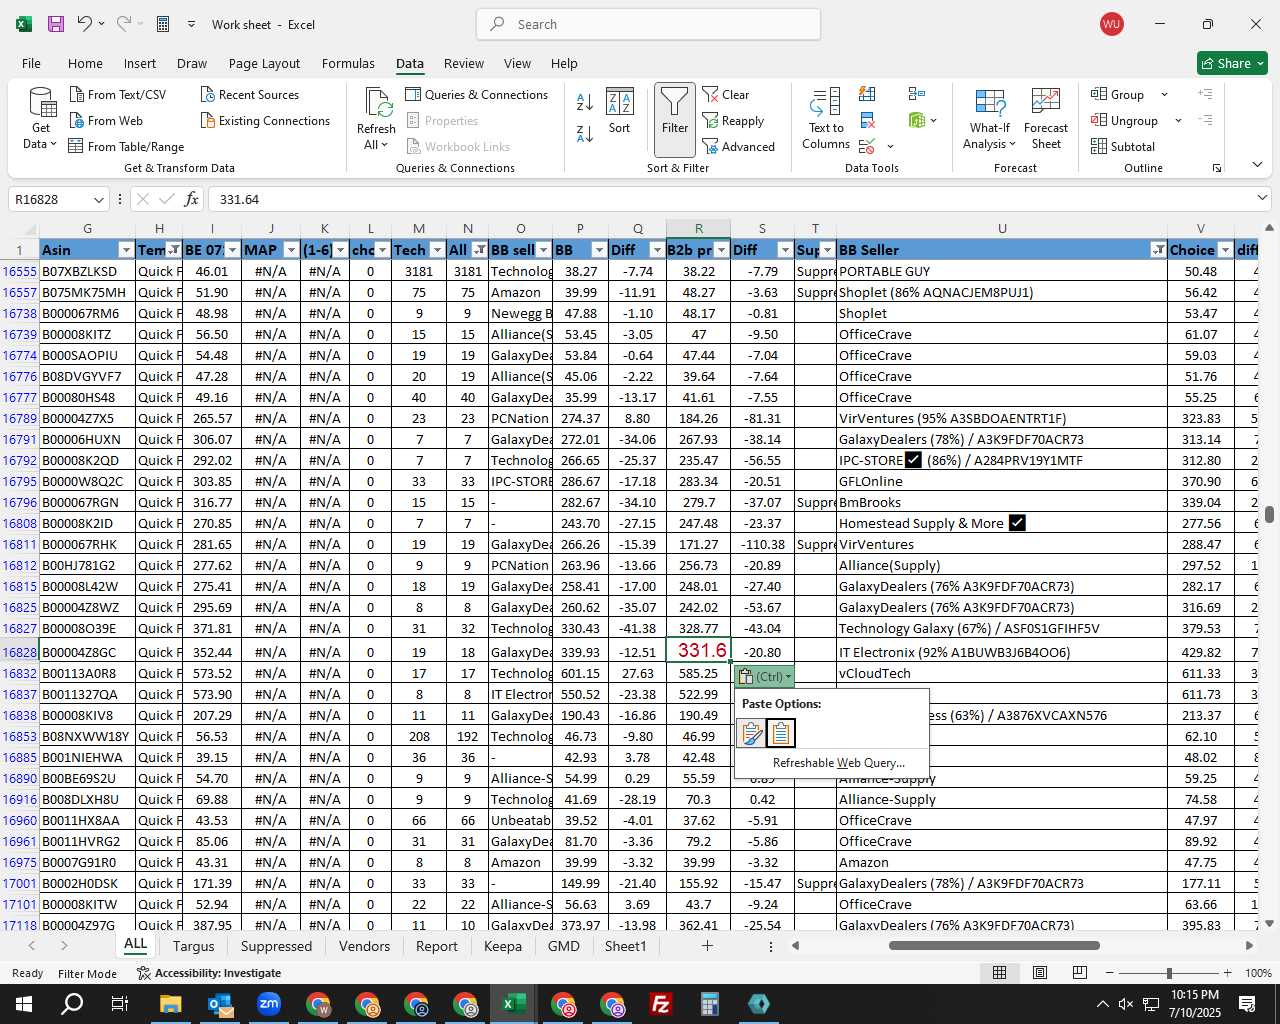
Task: Open Outlook from the taskbar
Action: click(x=220, y=1004)
